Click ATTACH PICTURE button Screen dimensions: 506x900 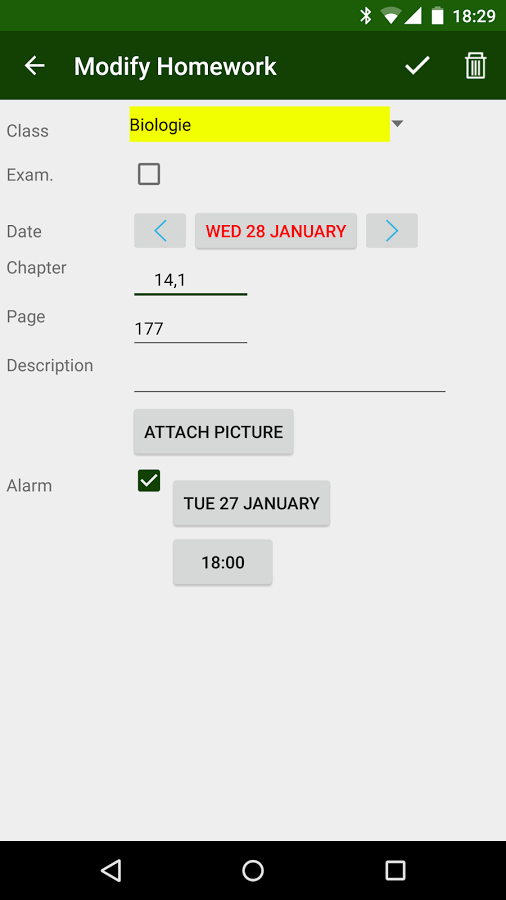pyautogui.click(x=213, y=432)
